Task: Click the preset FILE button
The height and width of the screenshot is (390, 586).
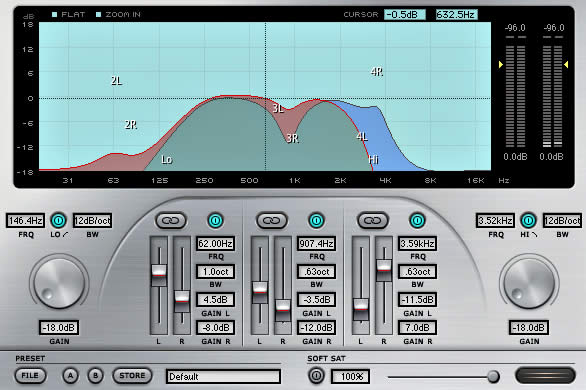Action: click(x=30, y=375)
